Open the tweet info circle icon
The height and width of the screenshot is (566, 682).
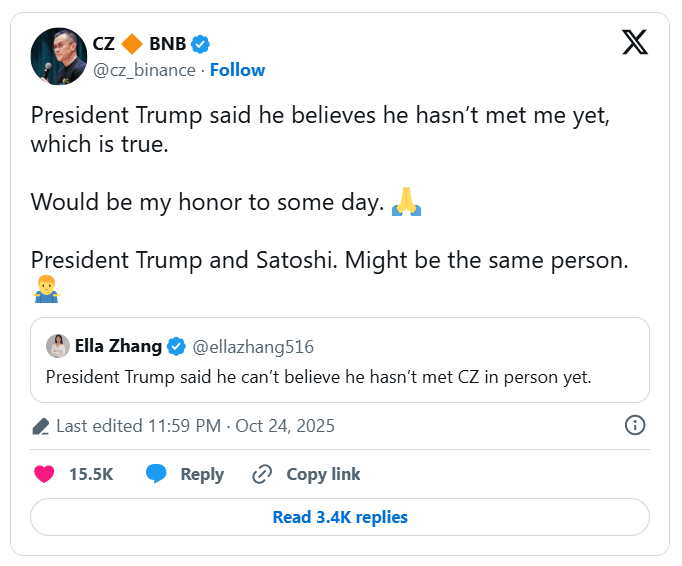pos(634,426)
